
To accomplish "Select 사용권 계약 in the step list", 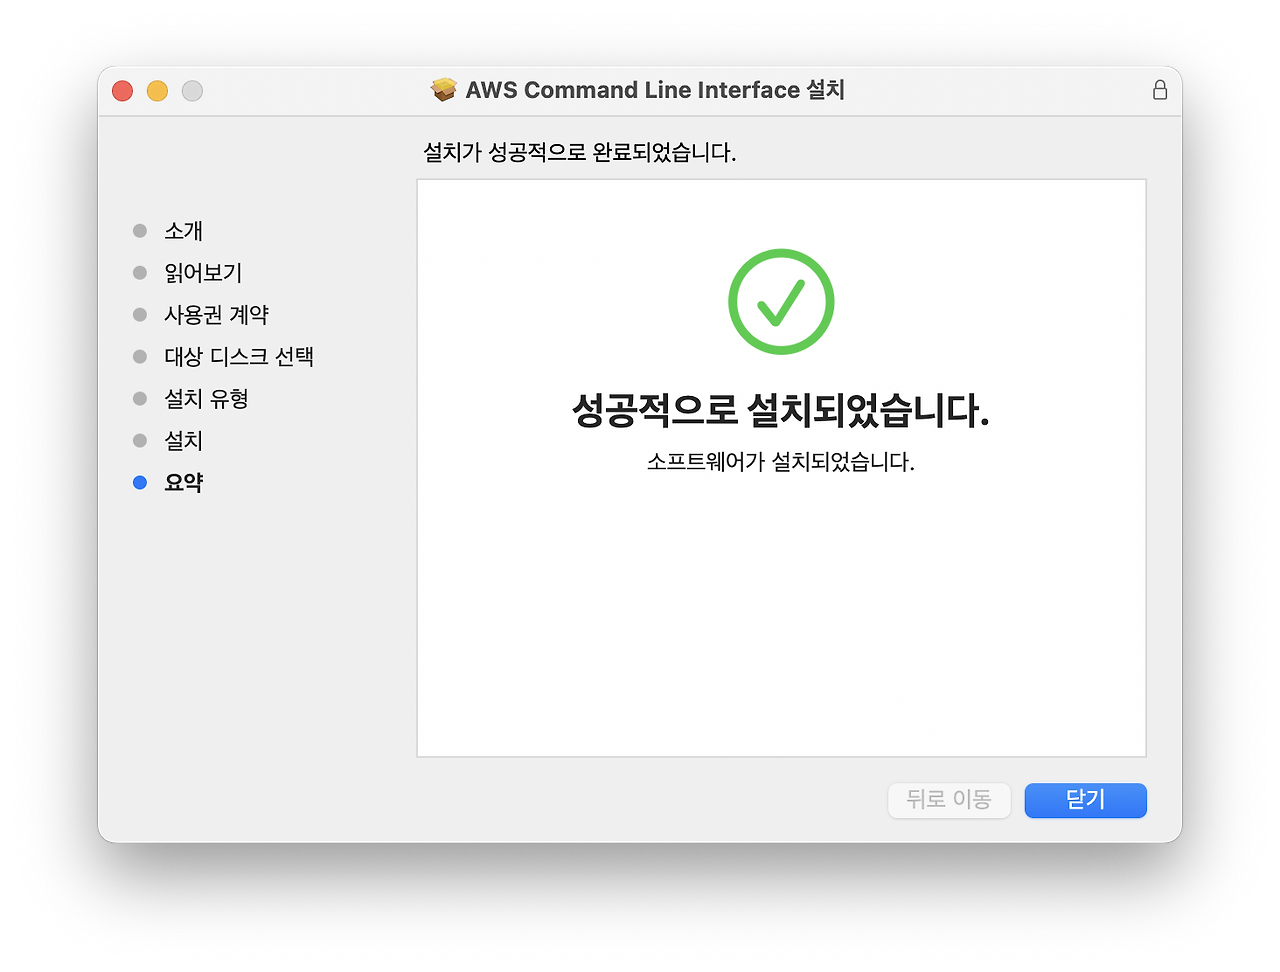I will (216, 314).
